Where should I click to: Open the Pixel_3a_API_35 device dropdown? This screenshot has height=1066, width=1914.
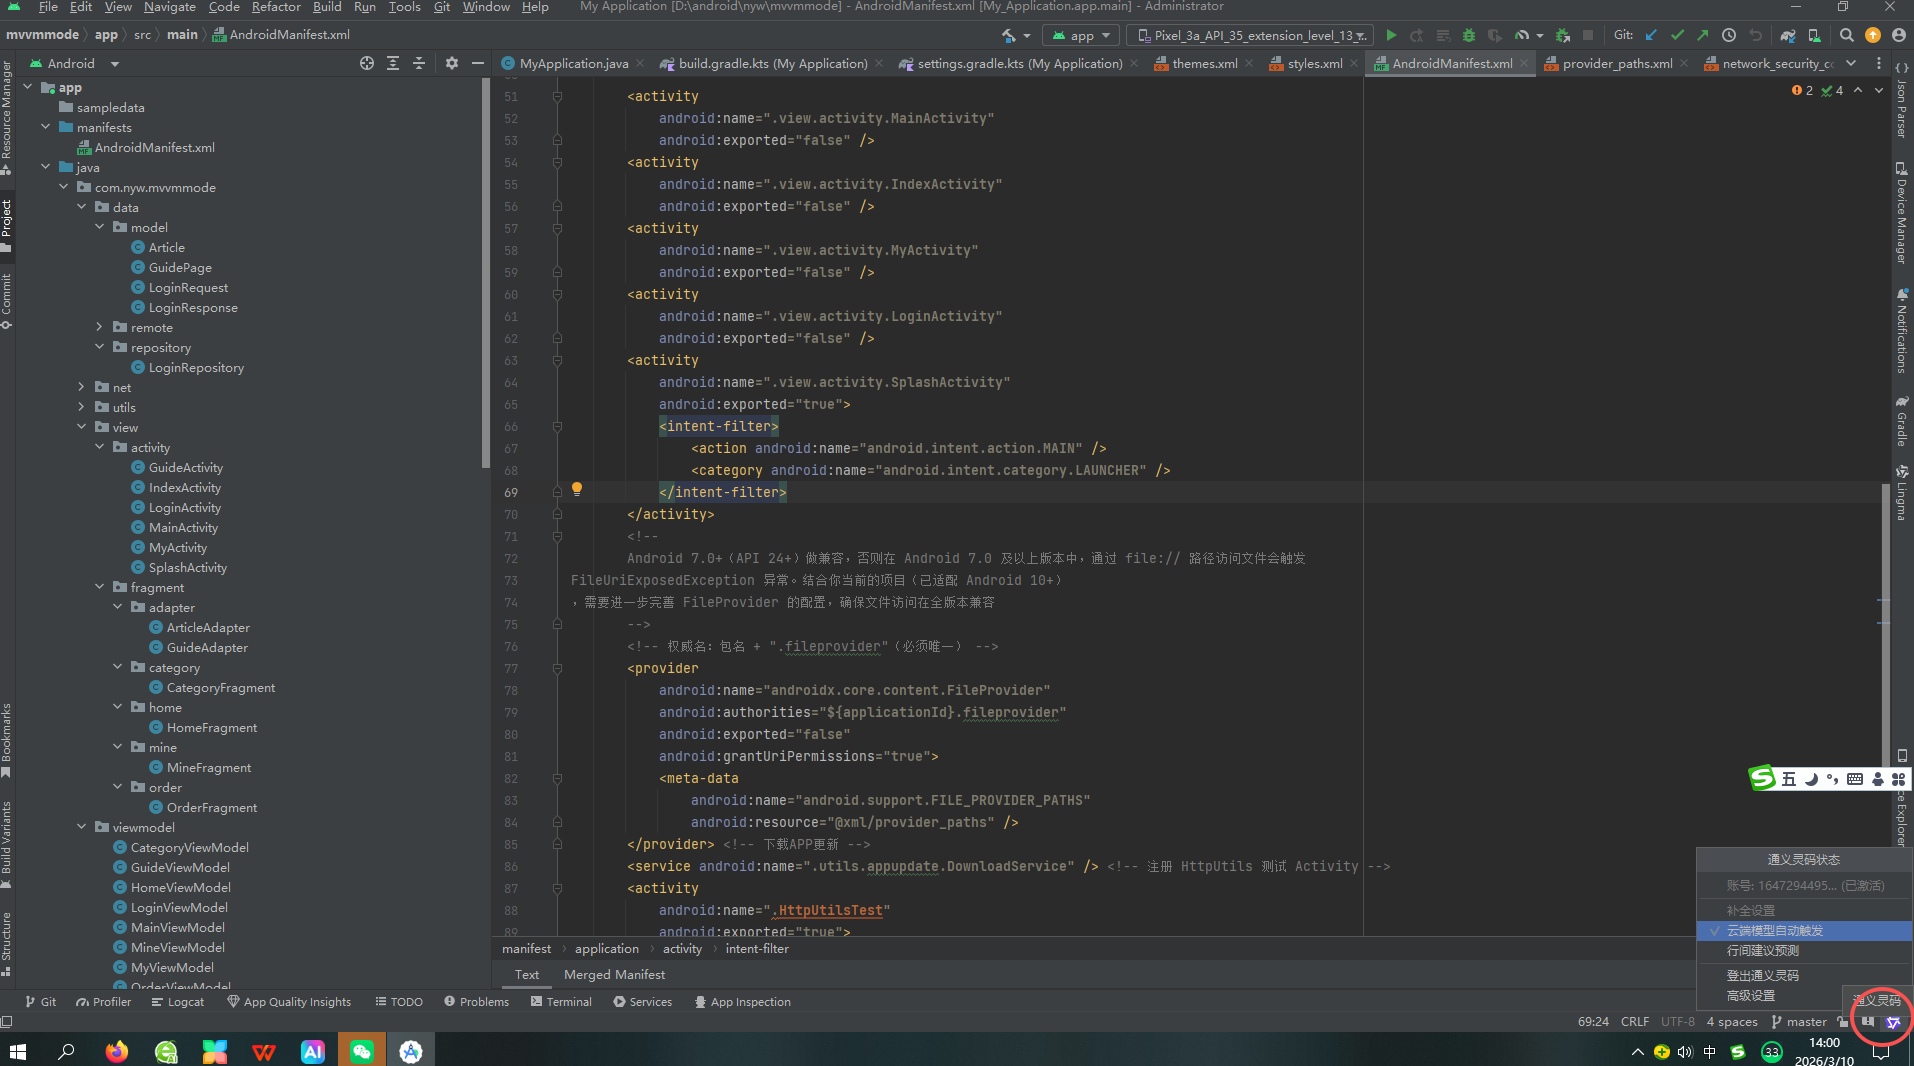(x=1250, y=35)
